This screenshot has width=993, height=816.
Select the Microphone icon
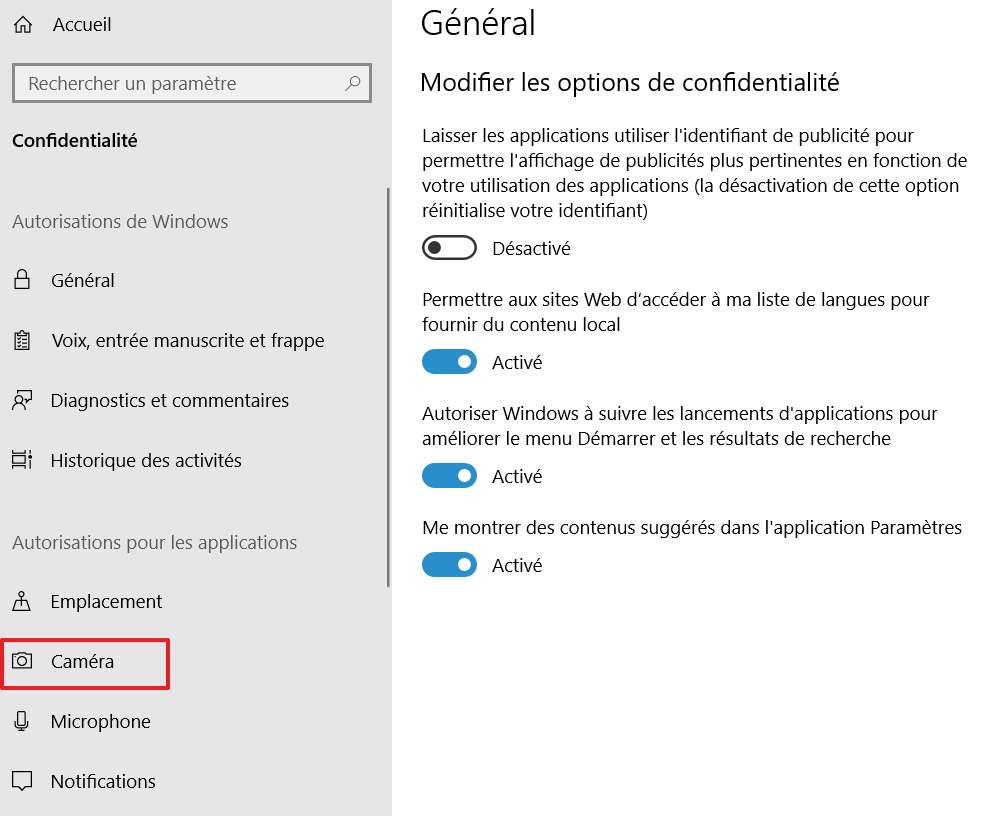23,721
